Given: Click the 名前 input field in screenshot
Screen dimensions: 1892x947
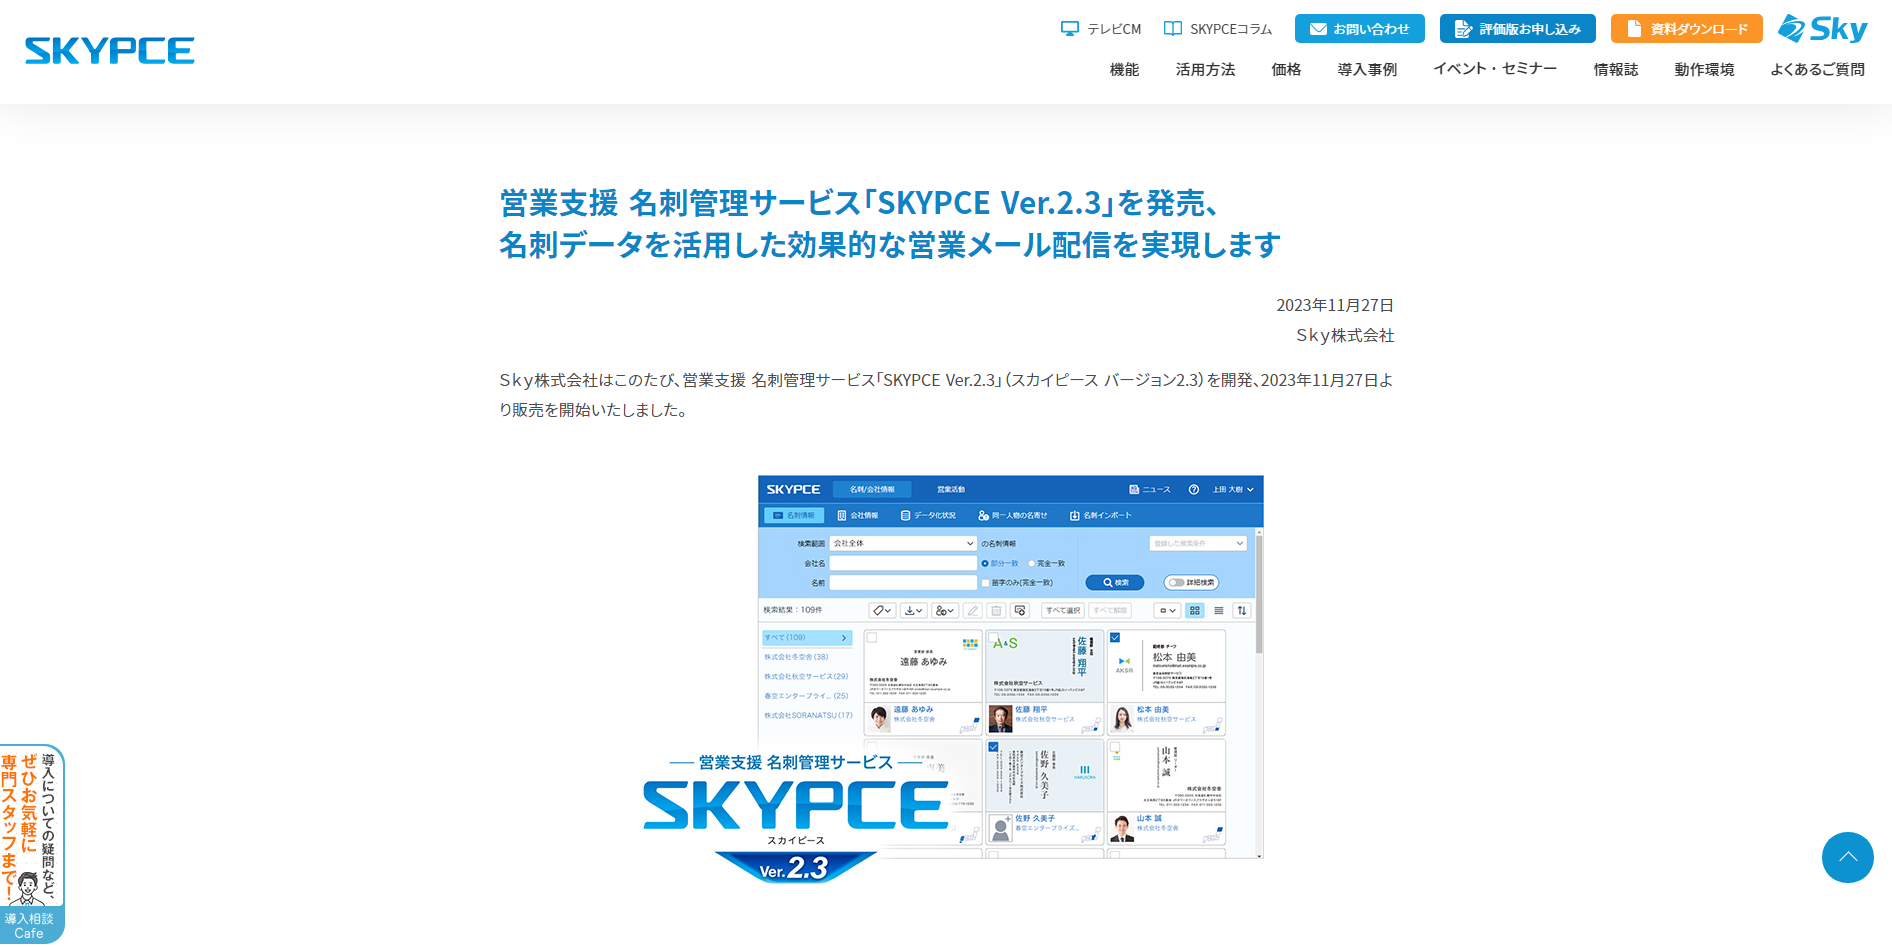Looking at the screenshot, I should [903, 582].
